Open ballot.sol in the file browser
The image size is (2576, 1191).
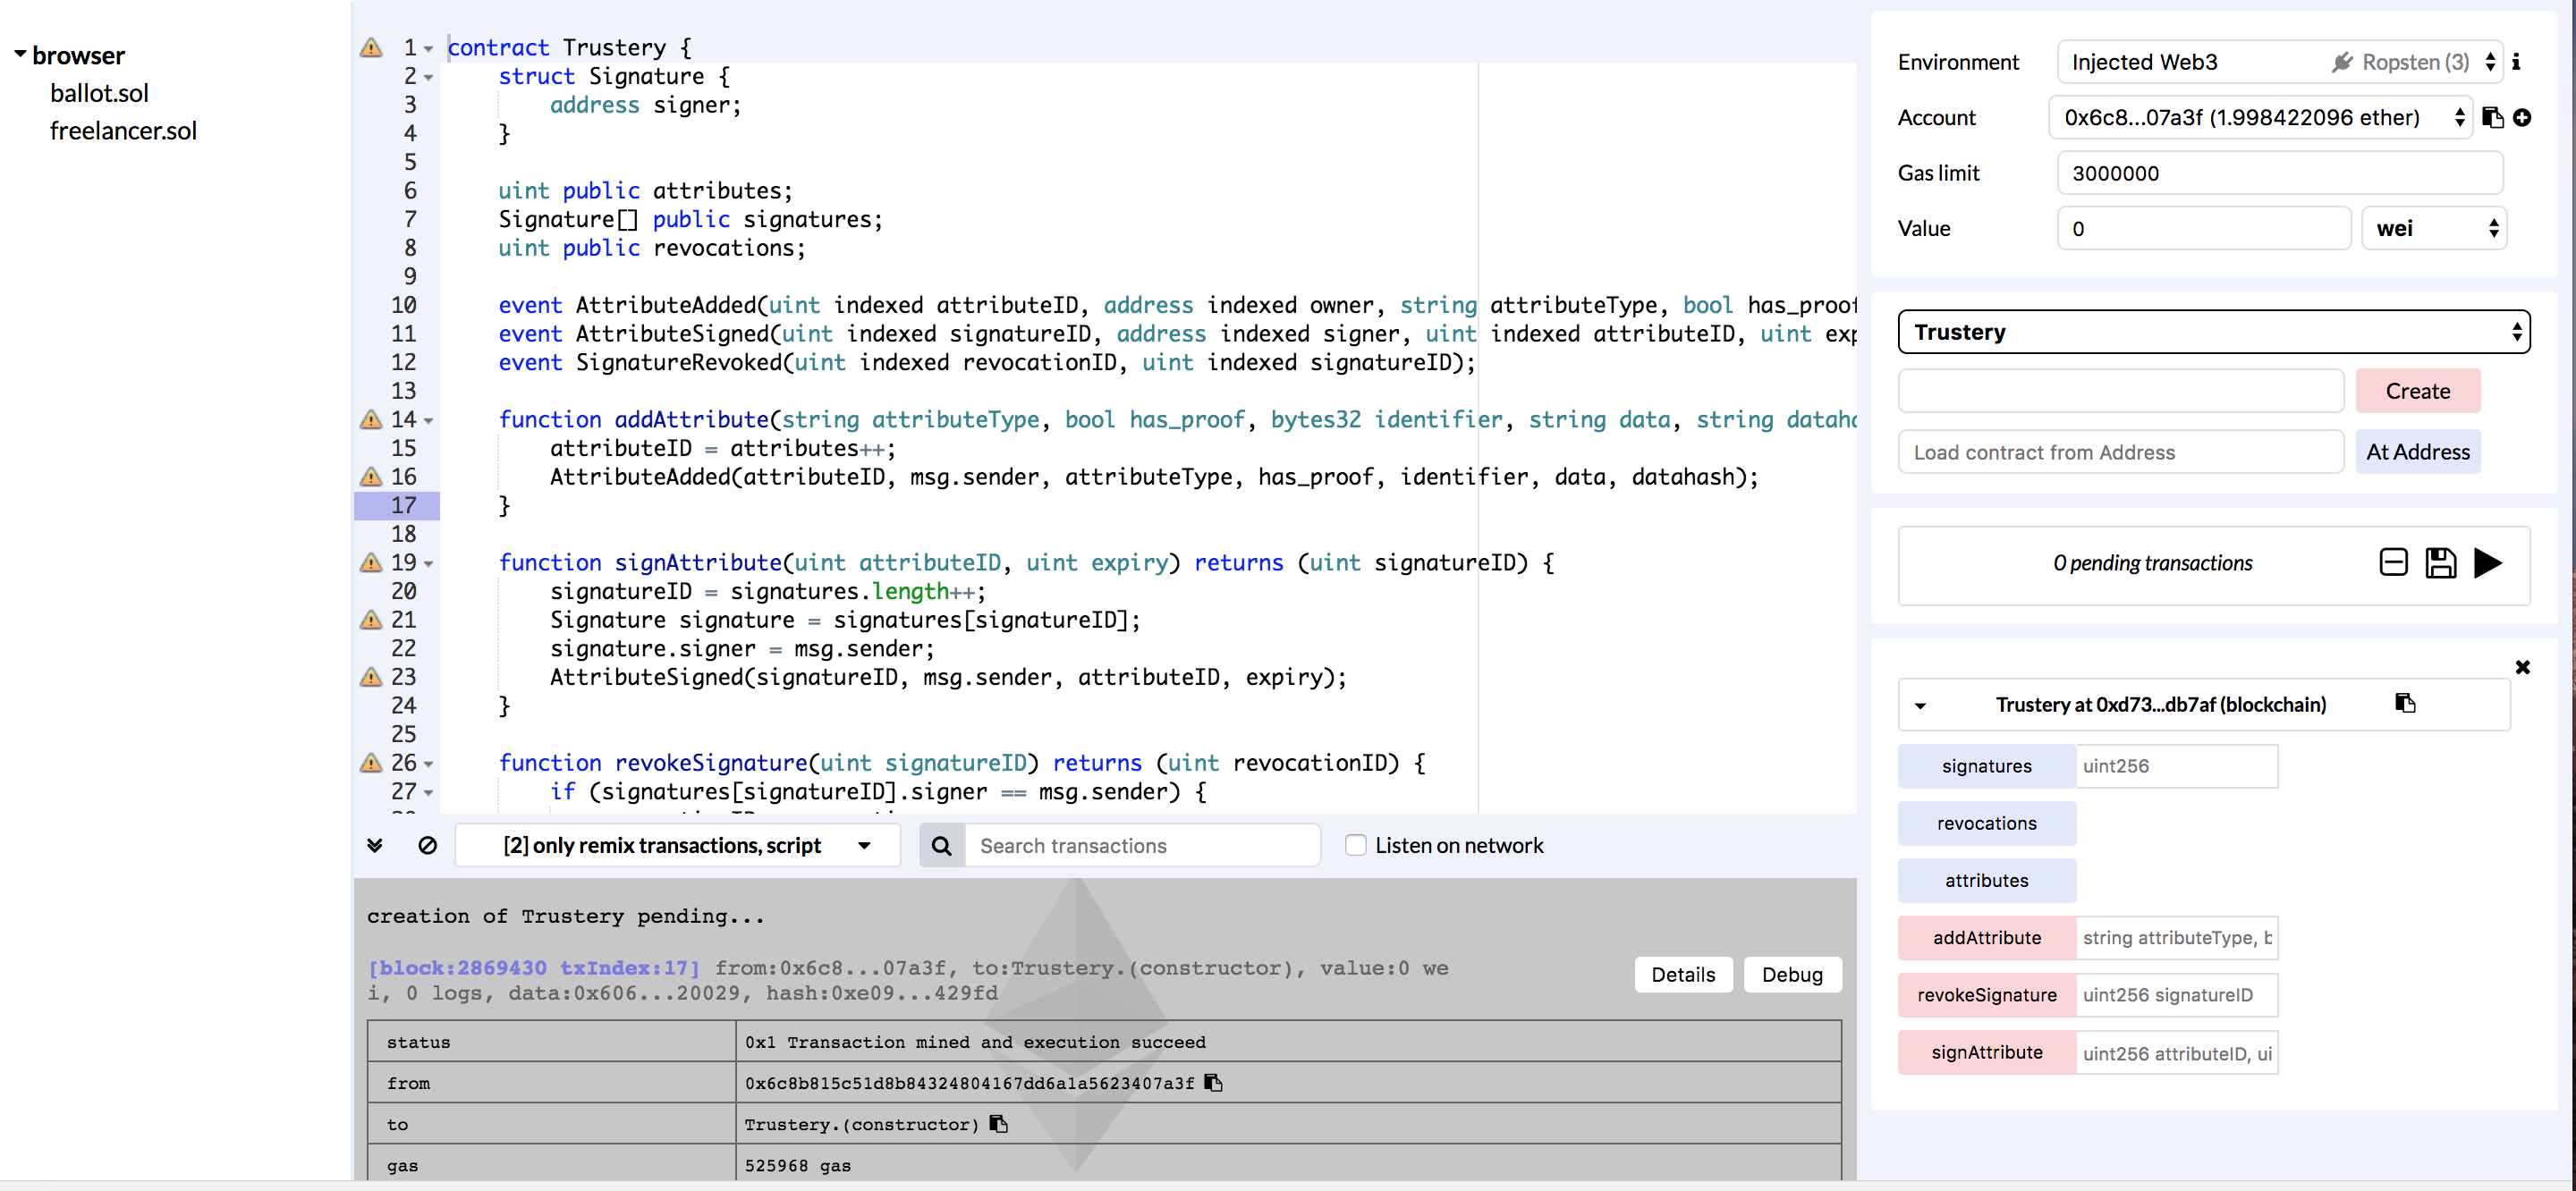tap(99, 93)
